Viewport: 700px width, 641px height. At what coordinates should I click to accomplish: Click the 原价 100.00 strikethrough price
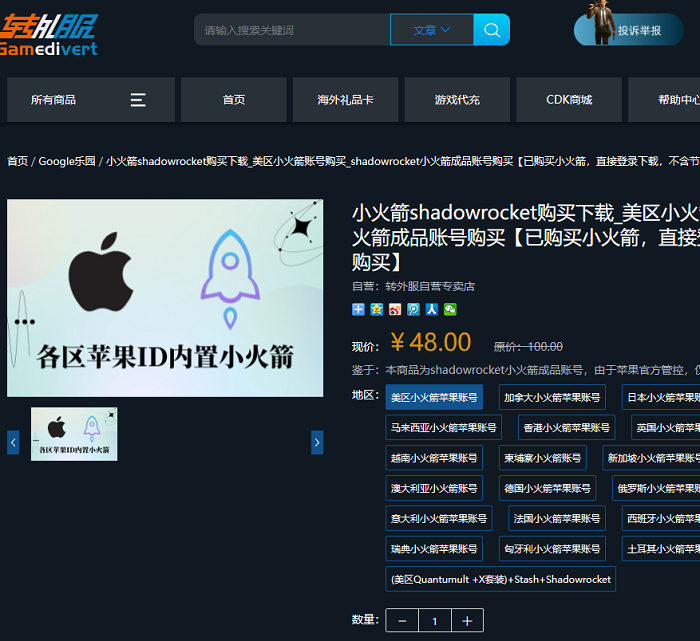pyautogui.click(x=528, y=347)
